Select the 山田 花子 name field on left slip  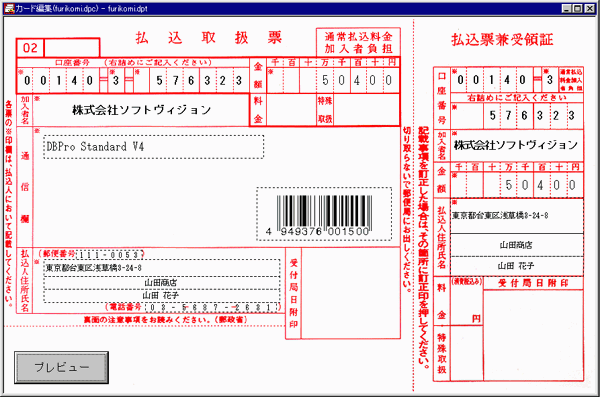[161, 296]
